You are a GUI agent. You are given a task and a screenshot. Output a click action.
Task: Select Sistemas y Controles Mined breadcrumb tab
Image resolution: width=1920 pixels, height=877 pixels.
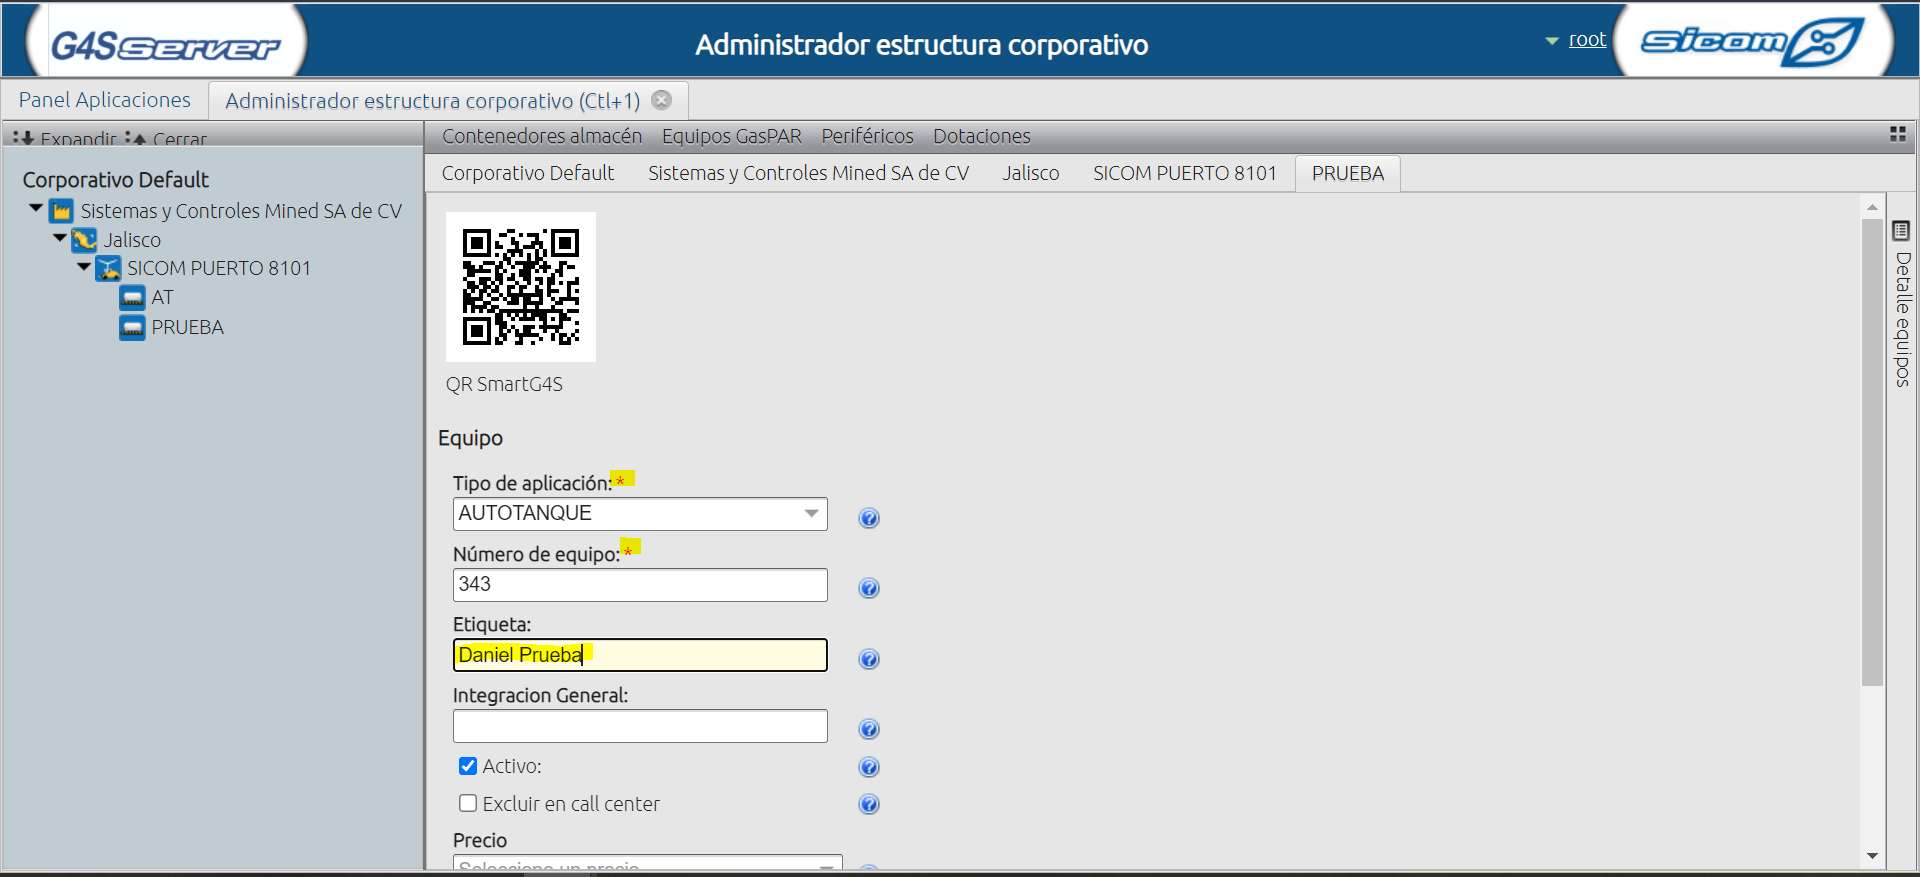click(x=808, y=173)
